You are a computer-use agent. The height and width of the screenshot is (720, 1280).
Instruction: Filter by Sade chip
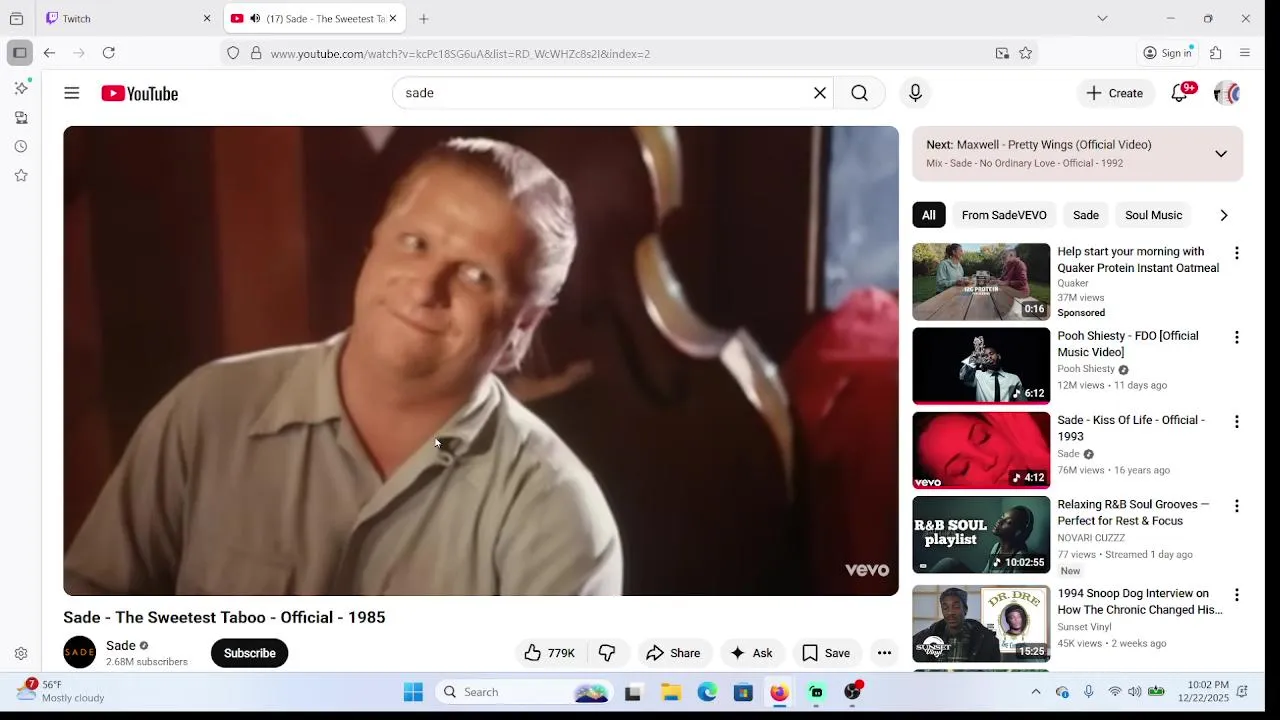point(1086,215)
